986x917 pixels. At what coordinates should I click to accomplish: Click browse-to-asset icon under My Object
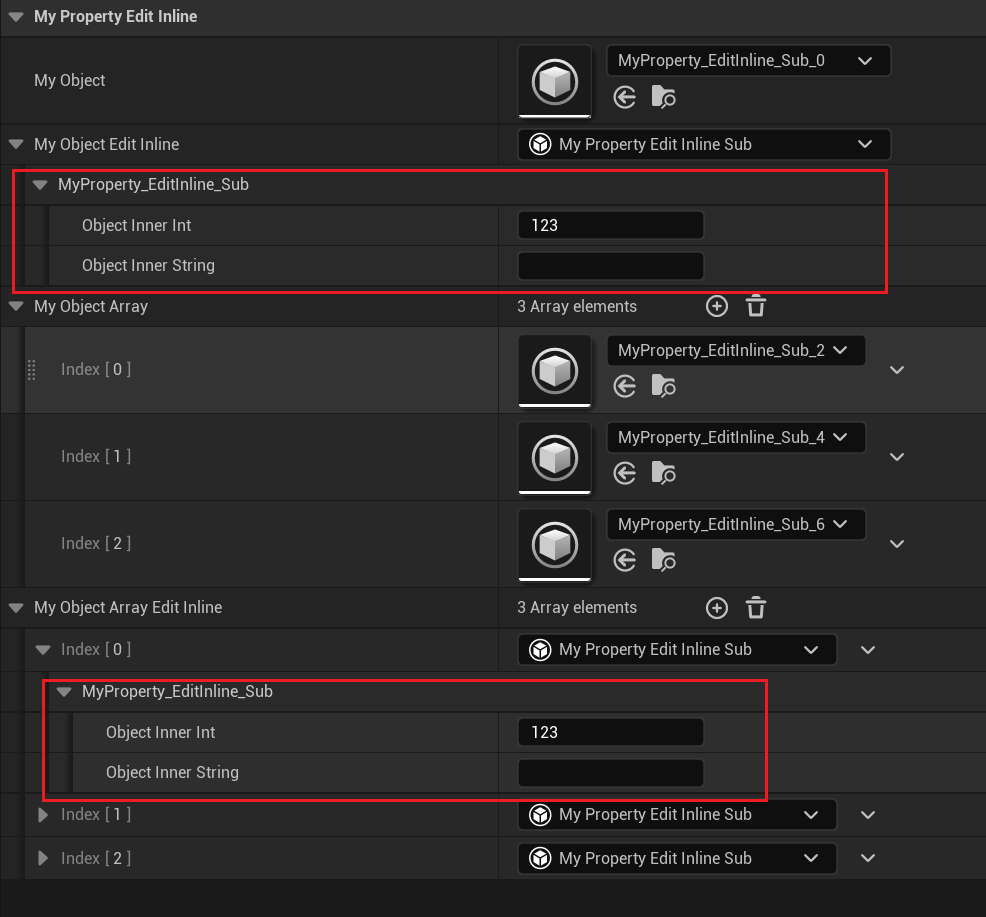pos(663,97)
